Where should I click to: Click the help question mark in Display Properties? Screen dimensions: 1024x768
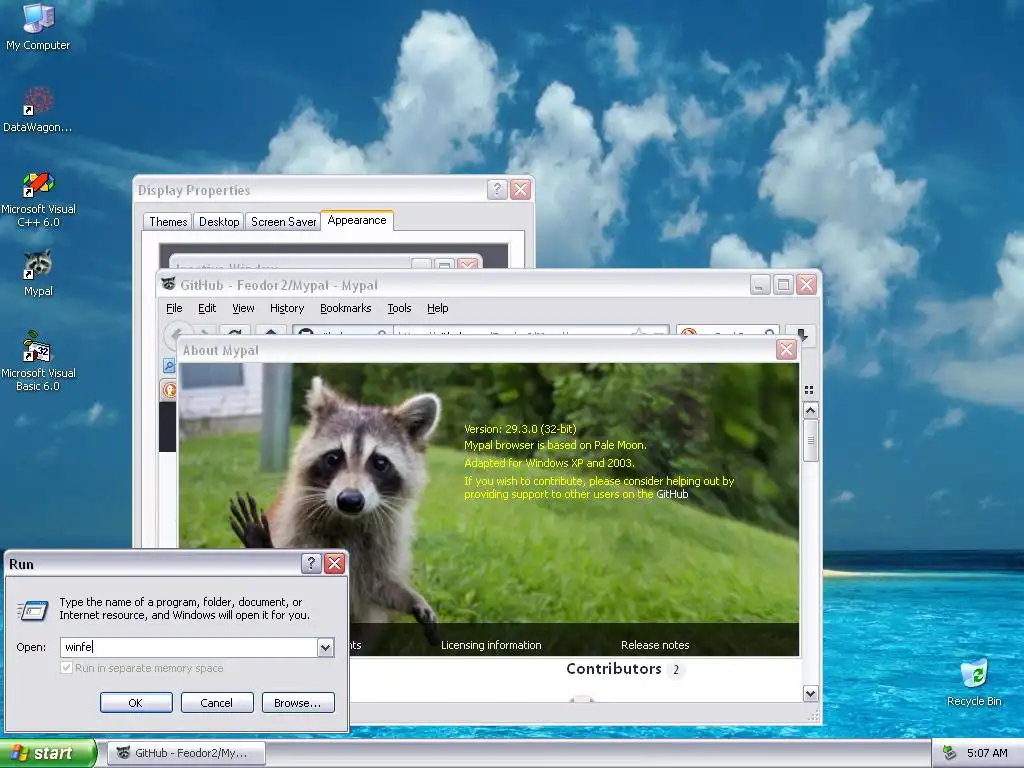(497, 189)
